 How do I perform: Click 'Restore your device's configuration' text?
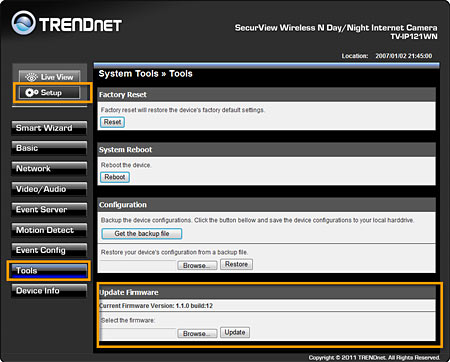coord(174,252)
